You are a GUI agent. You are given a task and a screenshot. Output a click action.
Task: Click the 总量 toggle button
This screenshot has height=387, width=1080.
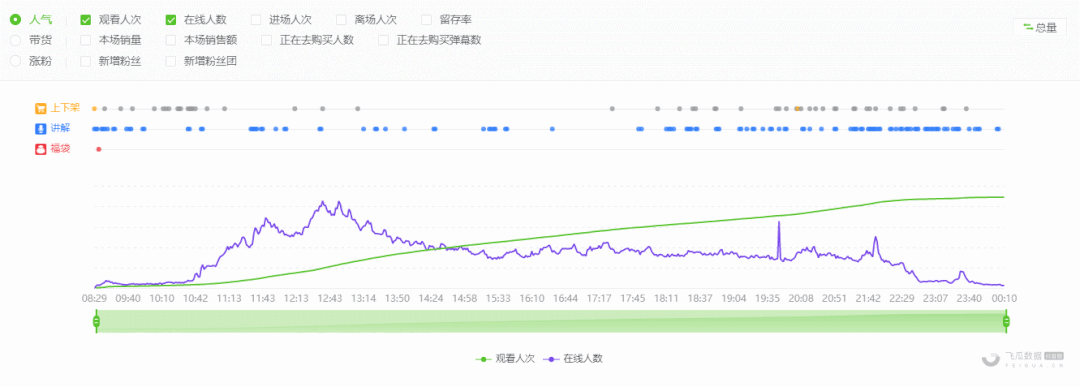coord(1039,28)
